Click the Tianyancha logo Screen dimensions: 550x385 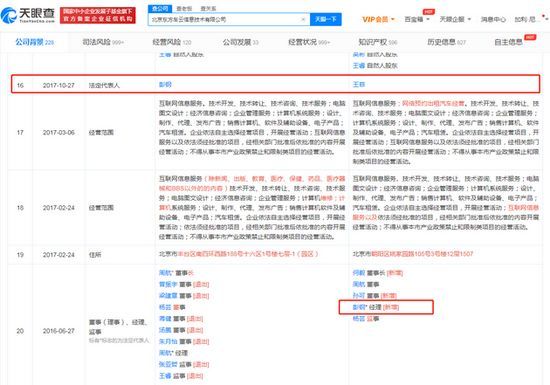click(x=28, y=15)
